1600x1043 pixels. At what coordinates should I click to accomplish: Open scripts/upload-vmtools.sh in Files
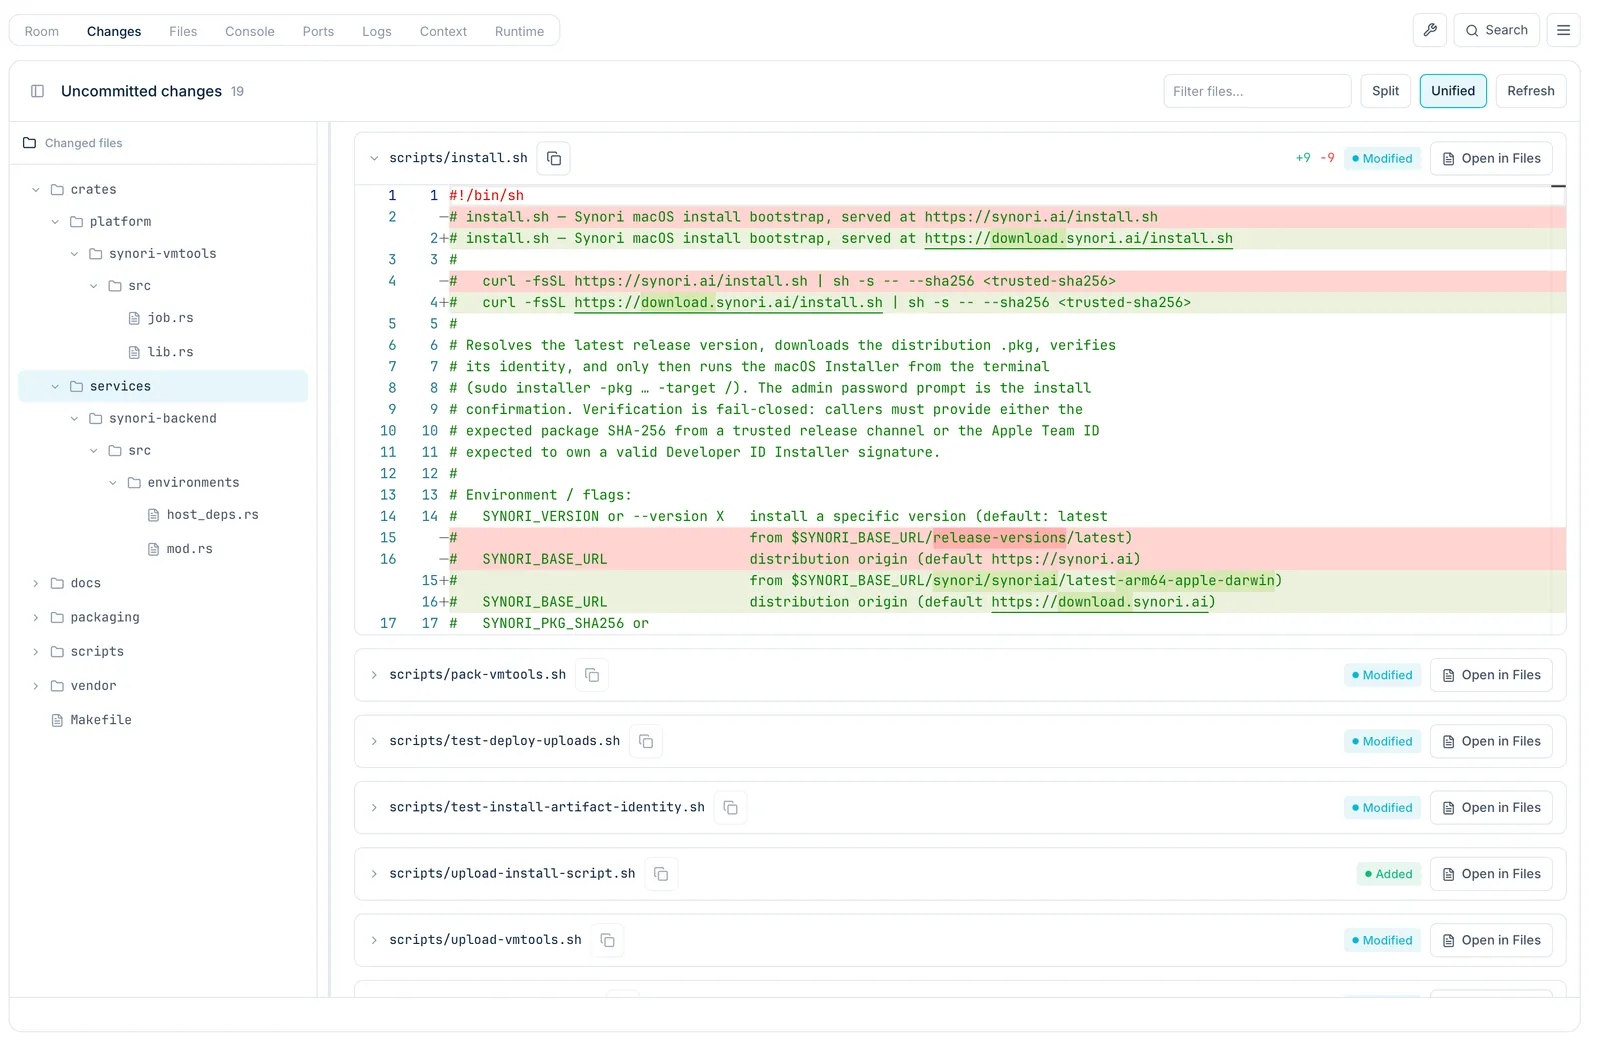1491,940
